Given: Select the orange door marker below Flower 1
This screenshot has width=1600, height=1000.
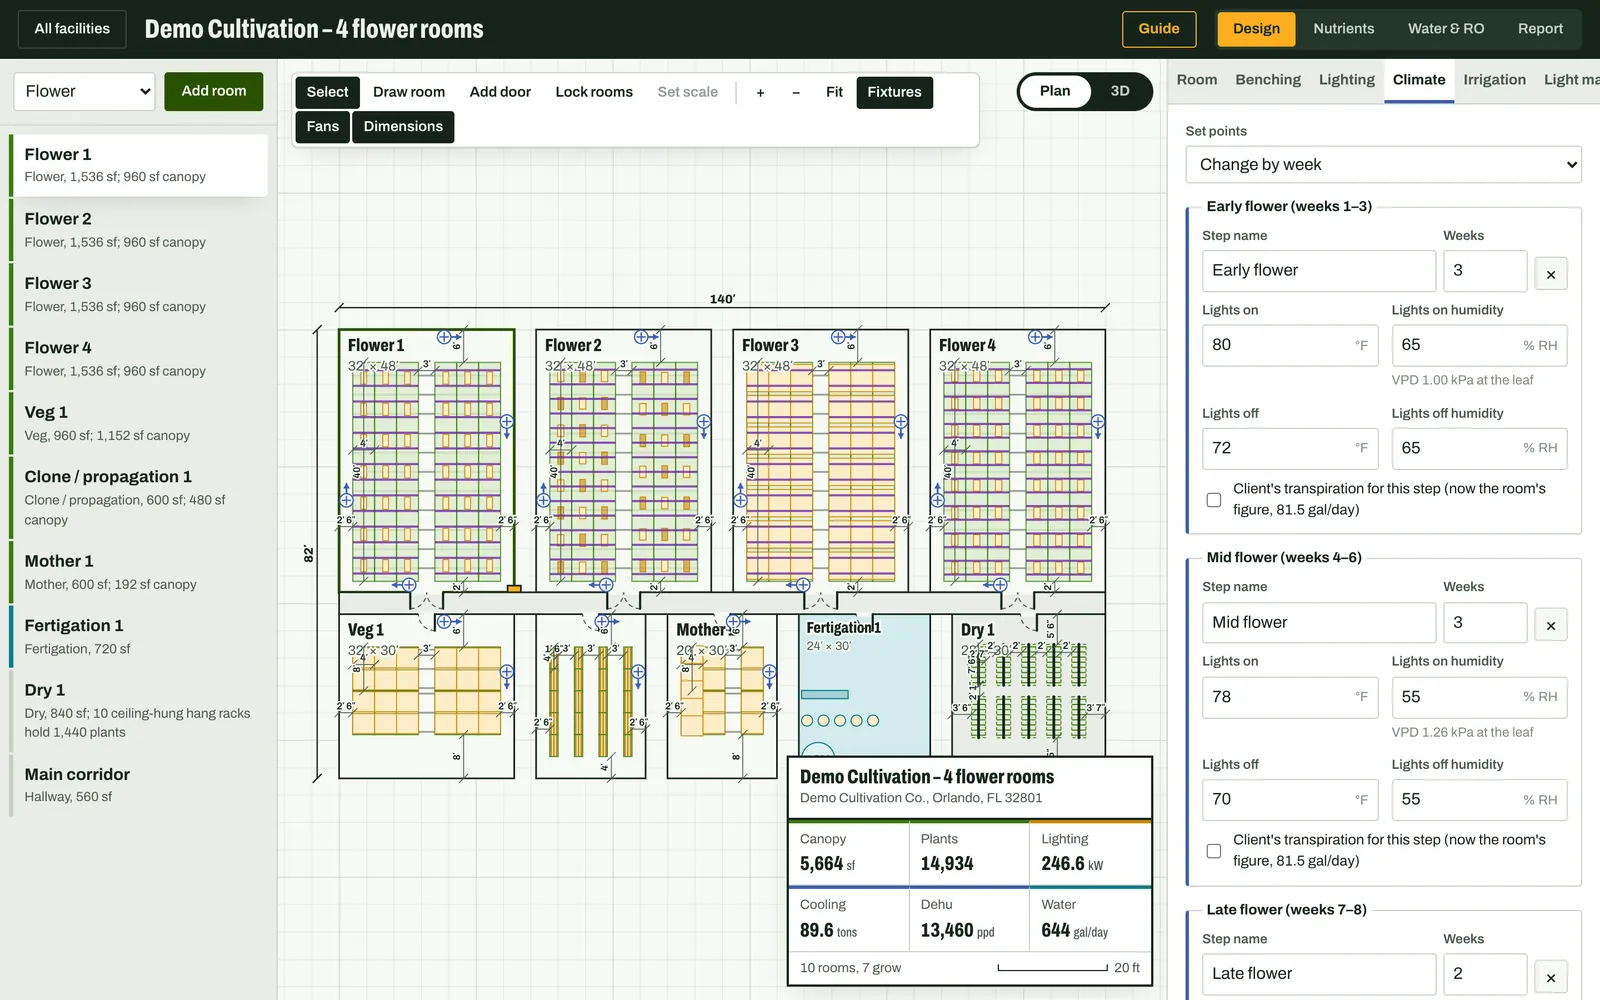Looking at the screenshot, I should click(x=514, y=589).
